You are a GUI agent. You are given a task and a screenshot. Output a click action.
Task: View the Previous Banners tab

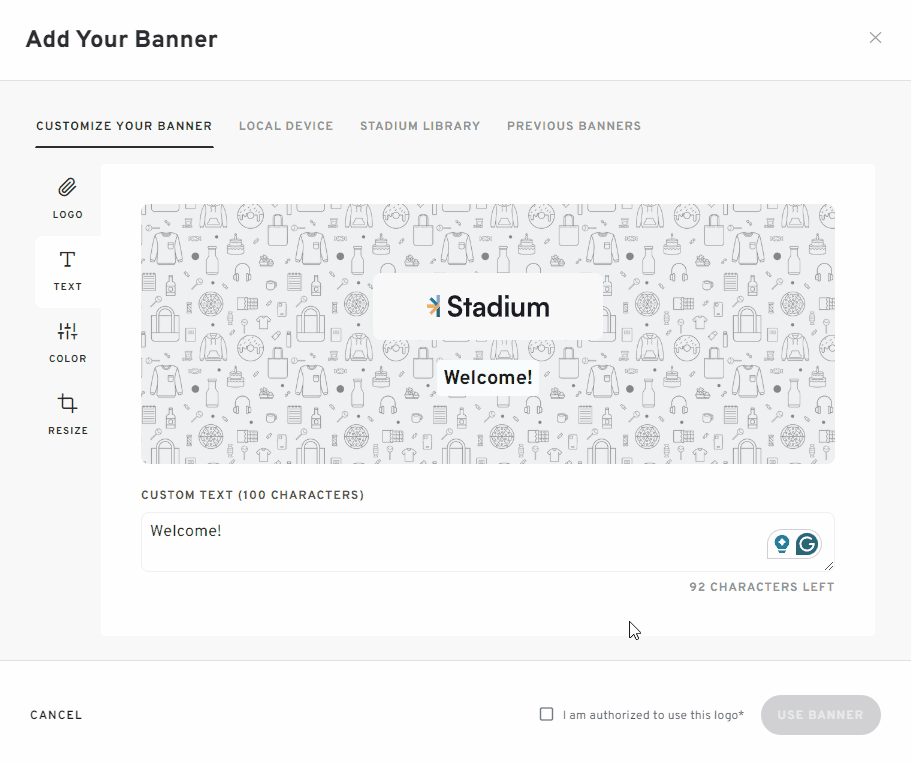point(574,126)
